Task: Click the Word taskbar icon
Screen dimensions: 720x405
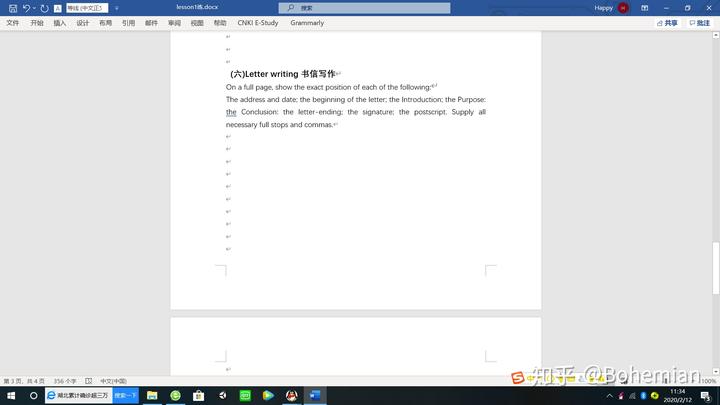Action: point(315,395)
